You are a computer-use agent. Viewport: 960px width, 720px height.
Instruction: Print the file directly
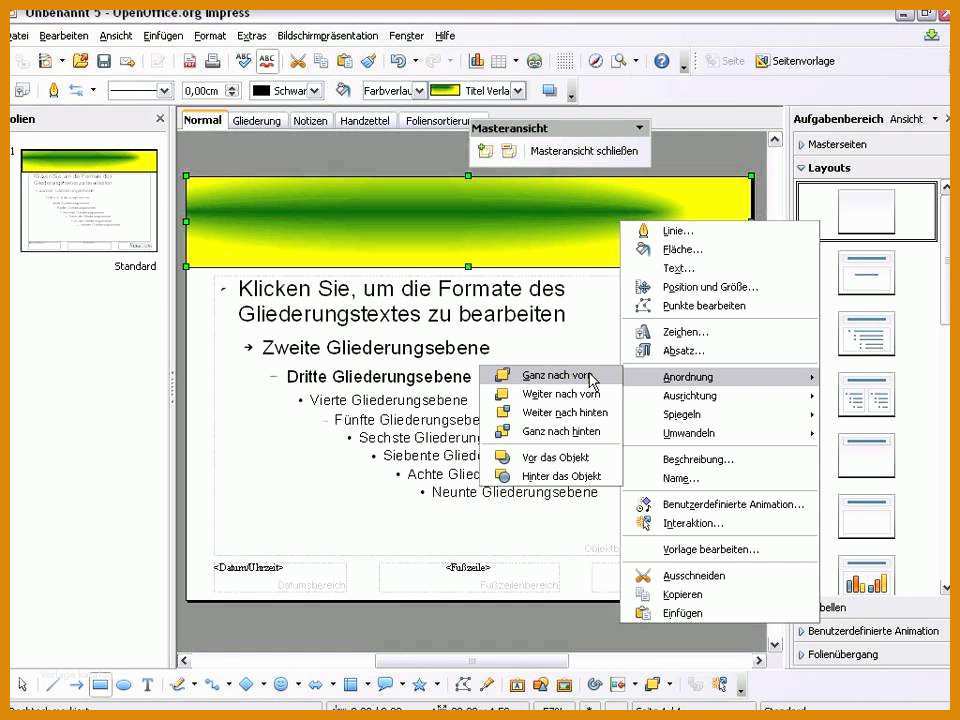coord(212,61)
